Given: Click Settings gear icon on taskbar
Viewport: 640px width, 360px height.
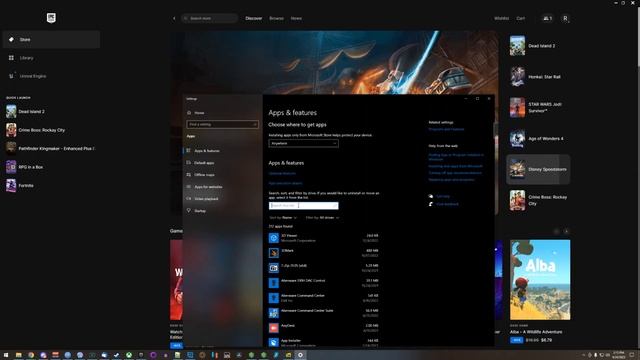Looking at the screenshot, I should click(300, 355).
